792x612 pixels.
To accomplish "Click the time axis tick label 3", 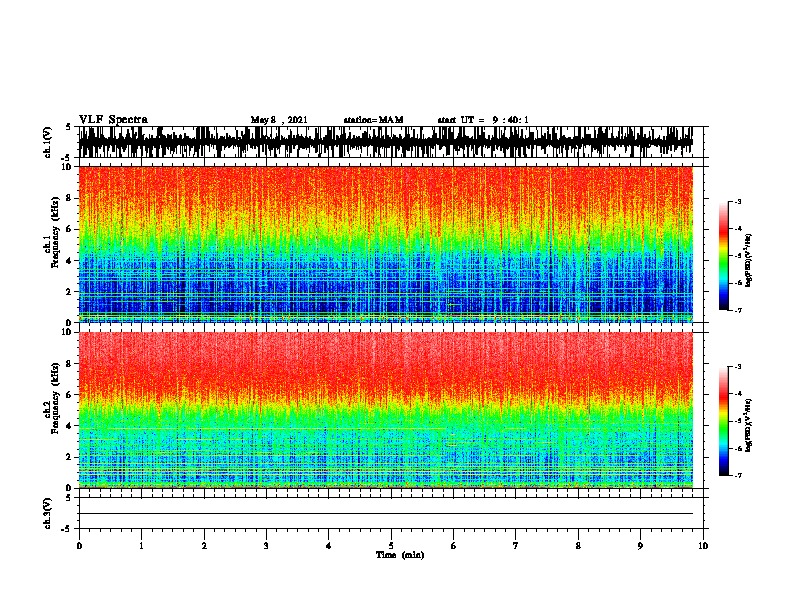I will [x=266, y=546].
